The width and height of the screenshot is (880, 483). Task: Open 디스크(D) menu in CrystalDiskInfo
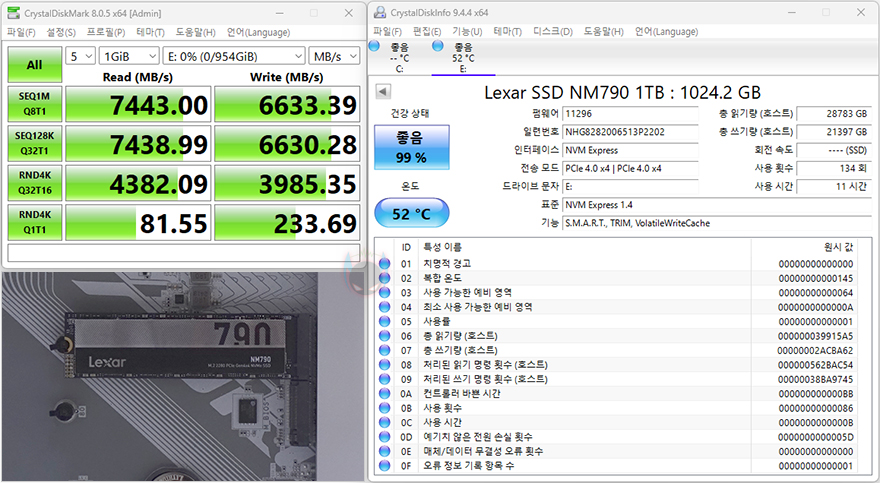(553, 31)
